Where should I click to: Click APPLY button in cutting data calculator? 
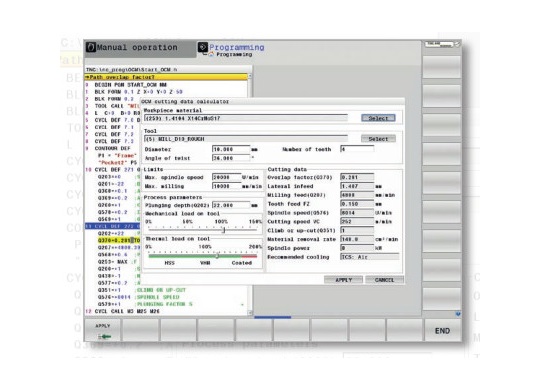[x=344, y=280]
